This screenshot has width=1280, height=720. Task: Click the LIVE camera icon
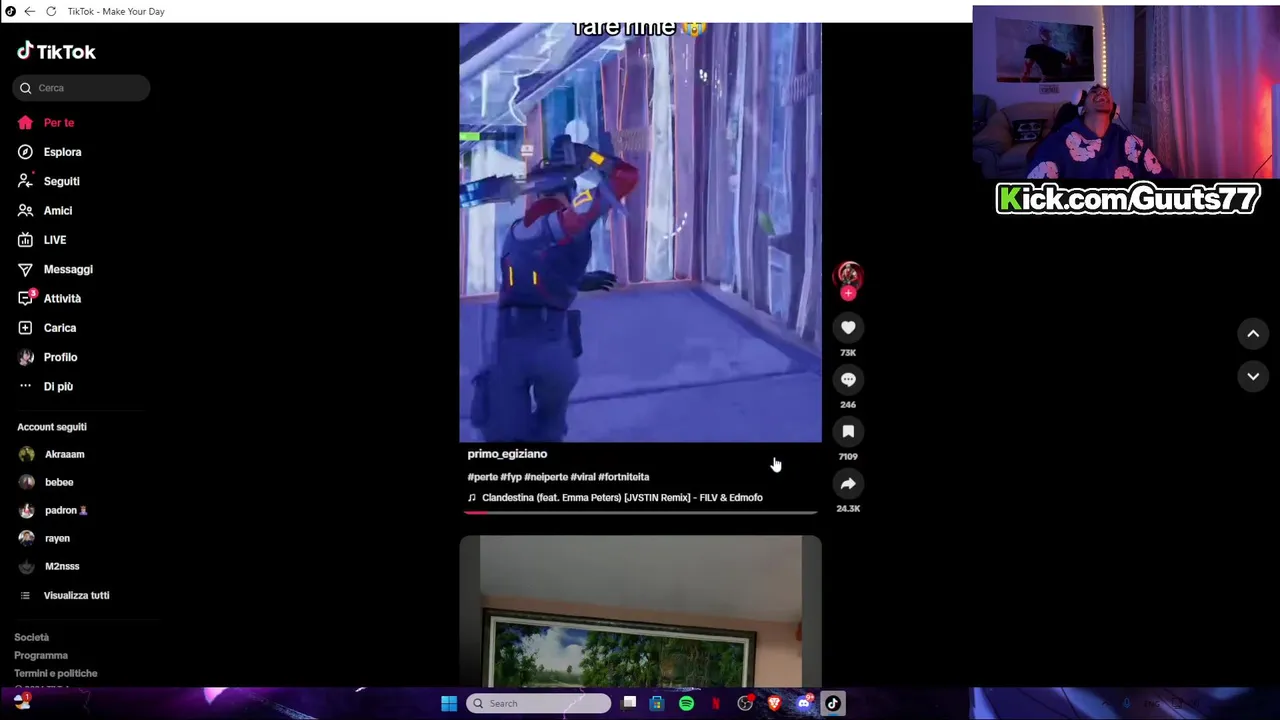pyautogui.click(x=25, y=240)
